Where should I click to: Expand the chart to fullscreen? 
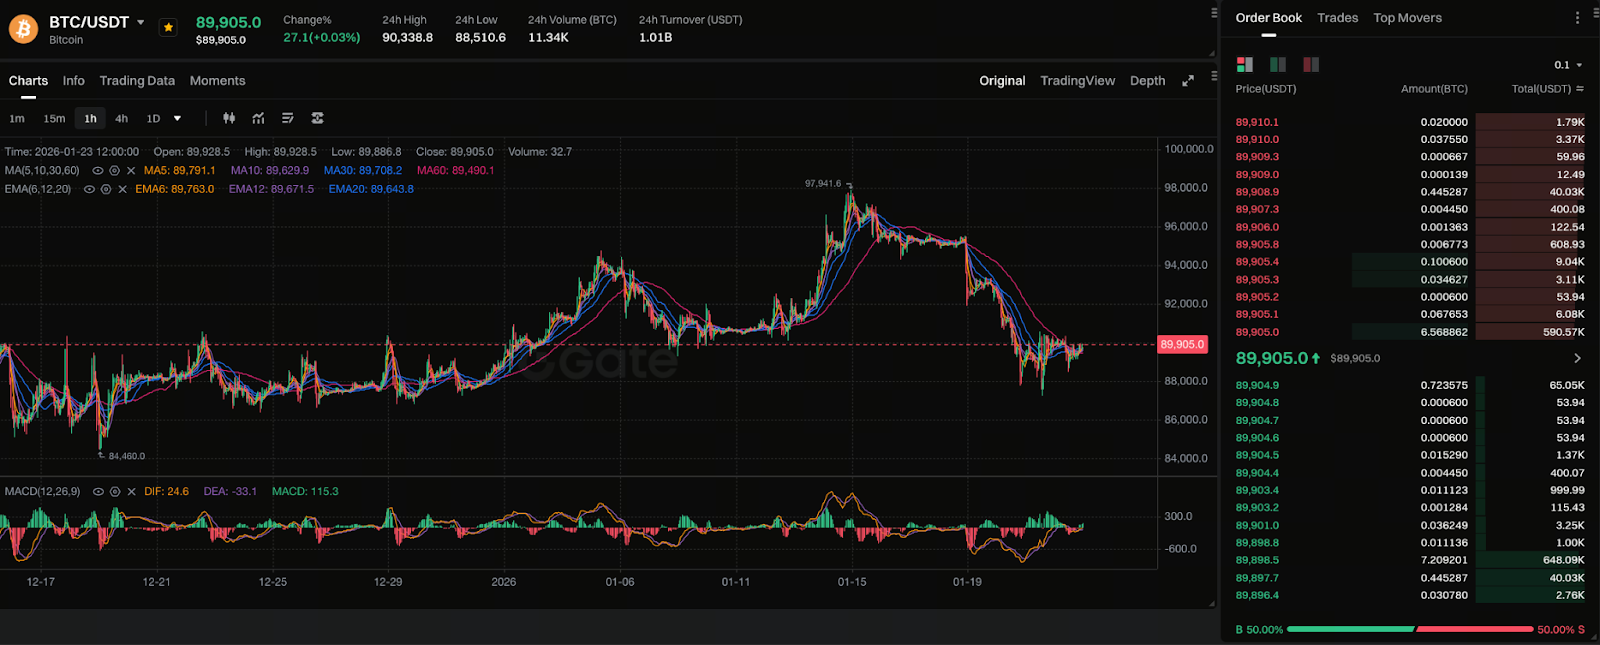point(1188,81)
